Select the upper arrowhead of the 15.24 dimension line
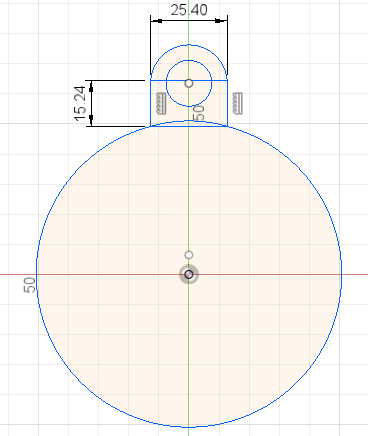This screenshot has width=368, height=436. click(x=91, y=86)
